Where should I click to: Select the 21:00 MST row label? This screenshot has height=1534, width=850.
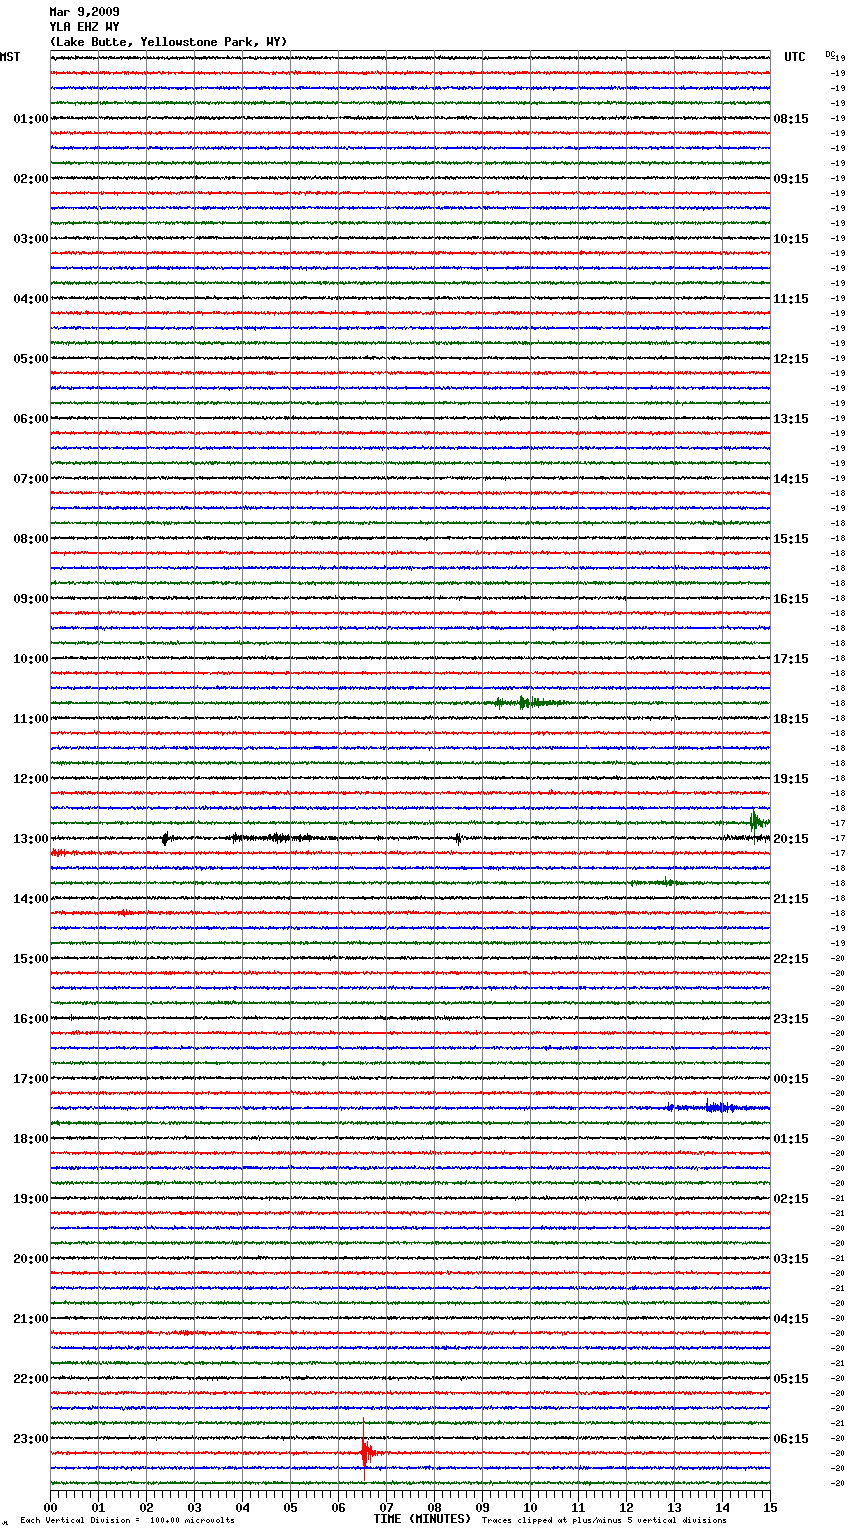coord(30,1319)
